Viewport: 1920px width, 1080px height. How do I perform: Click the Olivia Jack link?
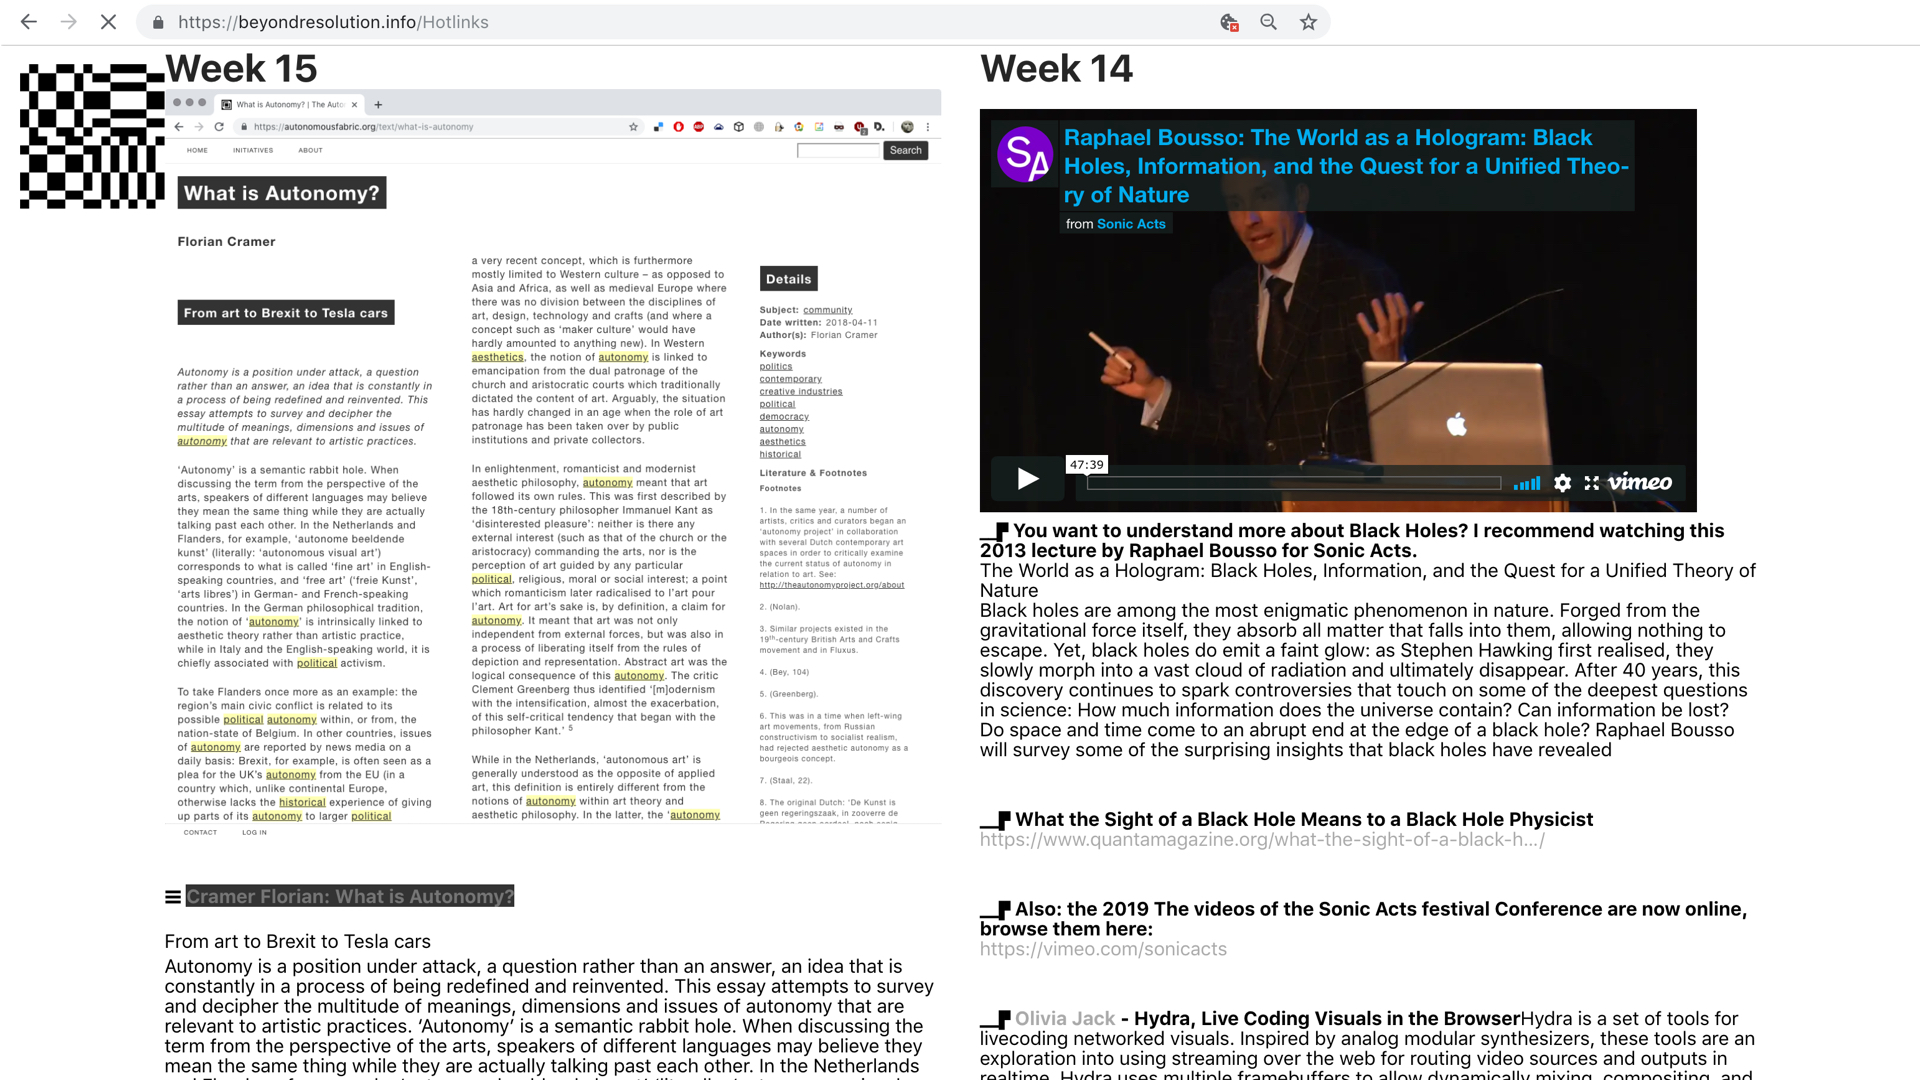click(1064, 1019)
